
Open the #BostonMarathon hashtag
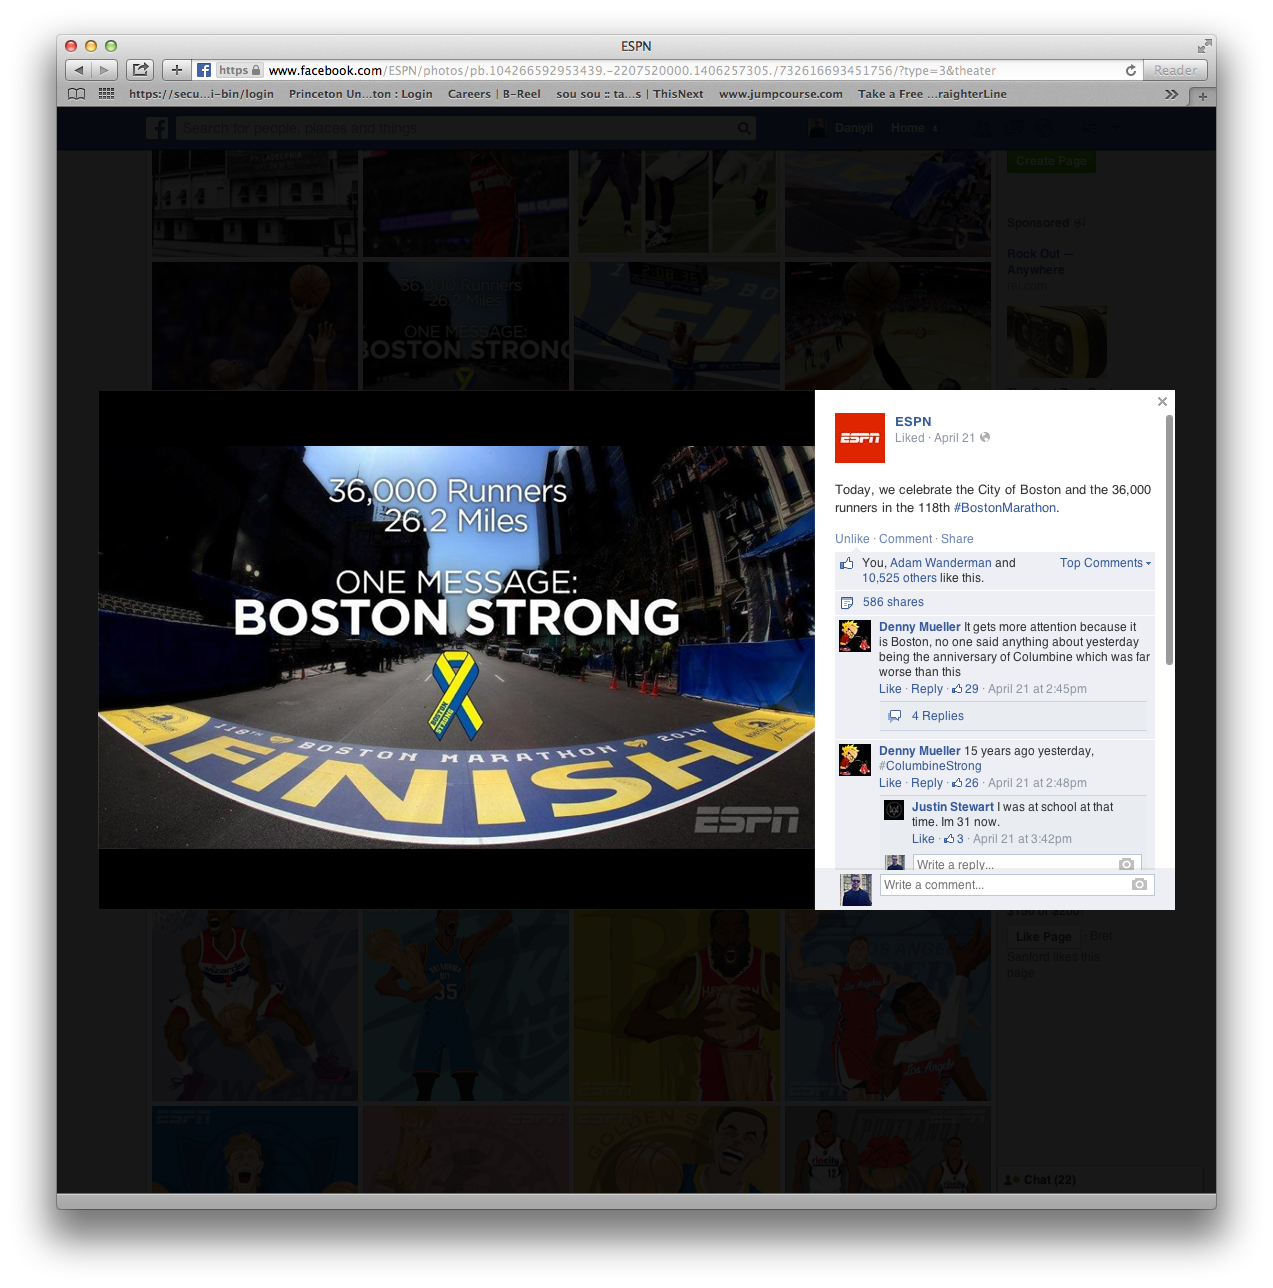click(1005, 508)
